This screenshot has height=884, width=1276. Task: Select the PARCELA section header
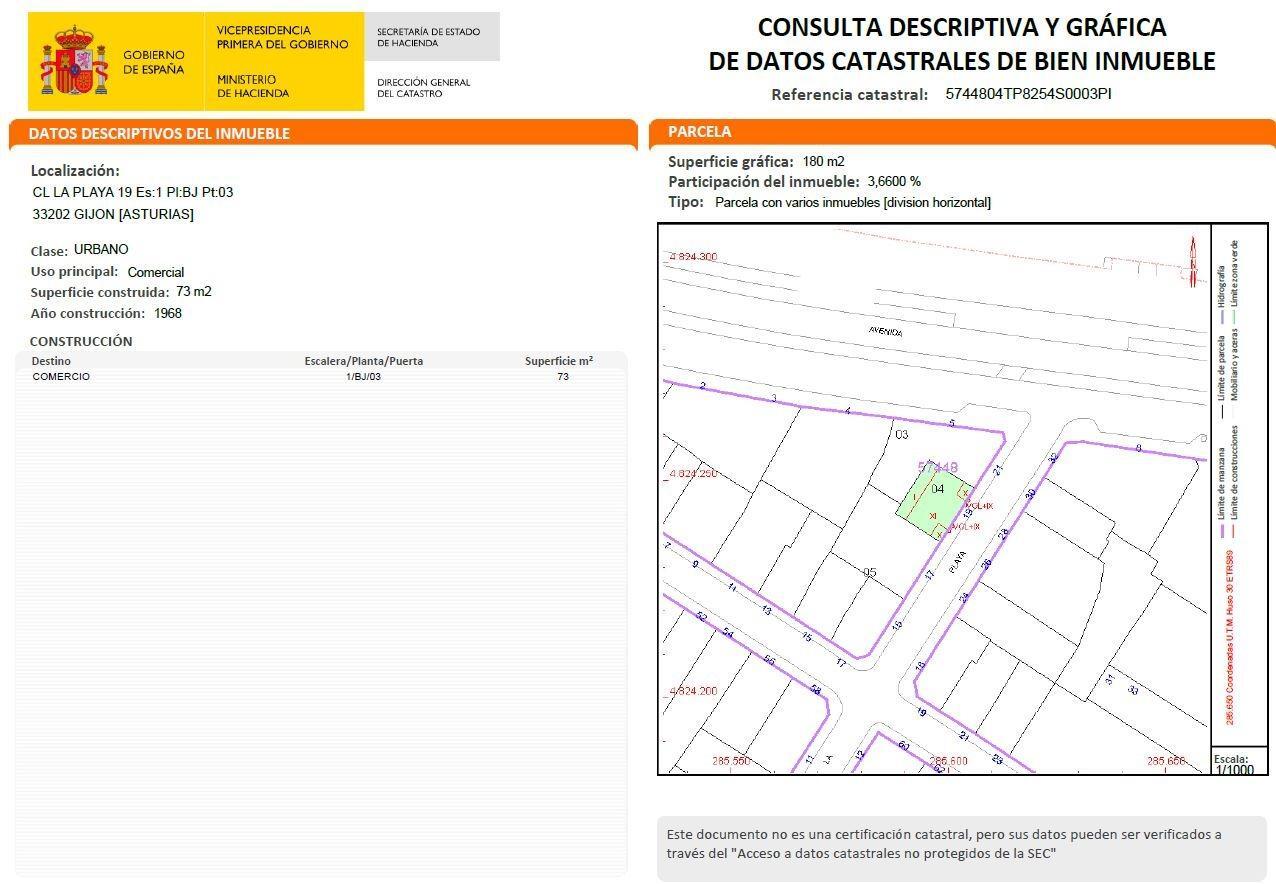point(699,132)
